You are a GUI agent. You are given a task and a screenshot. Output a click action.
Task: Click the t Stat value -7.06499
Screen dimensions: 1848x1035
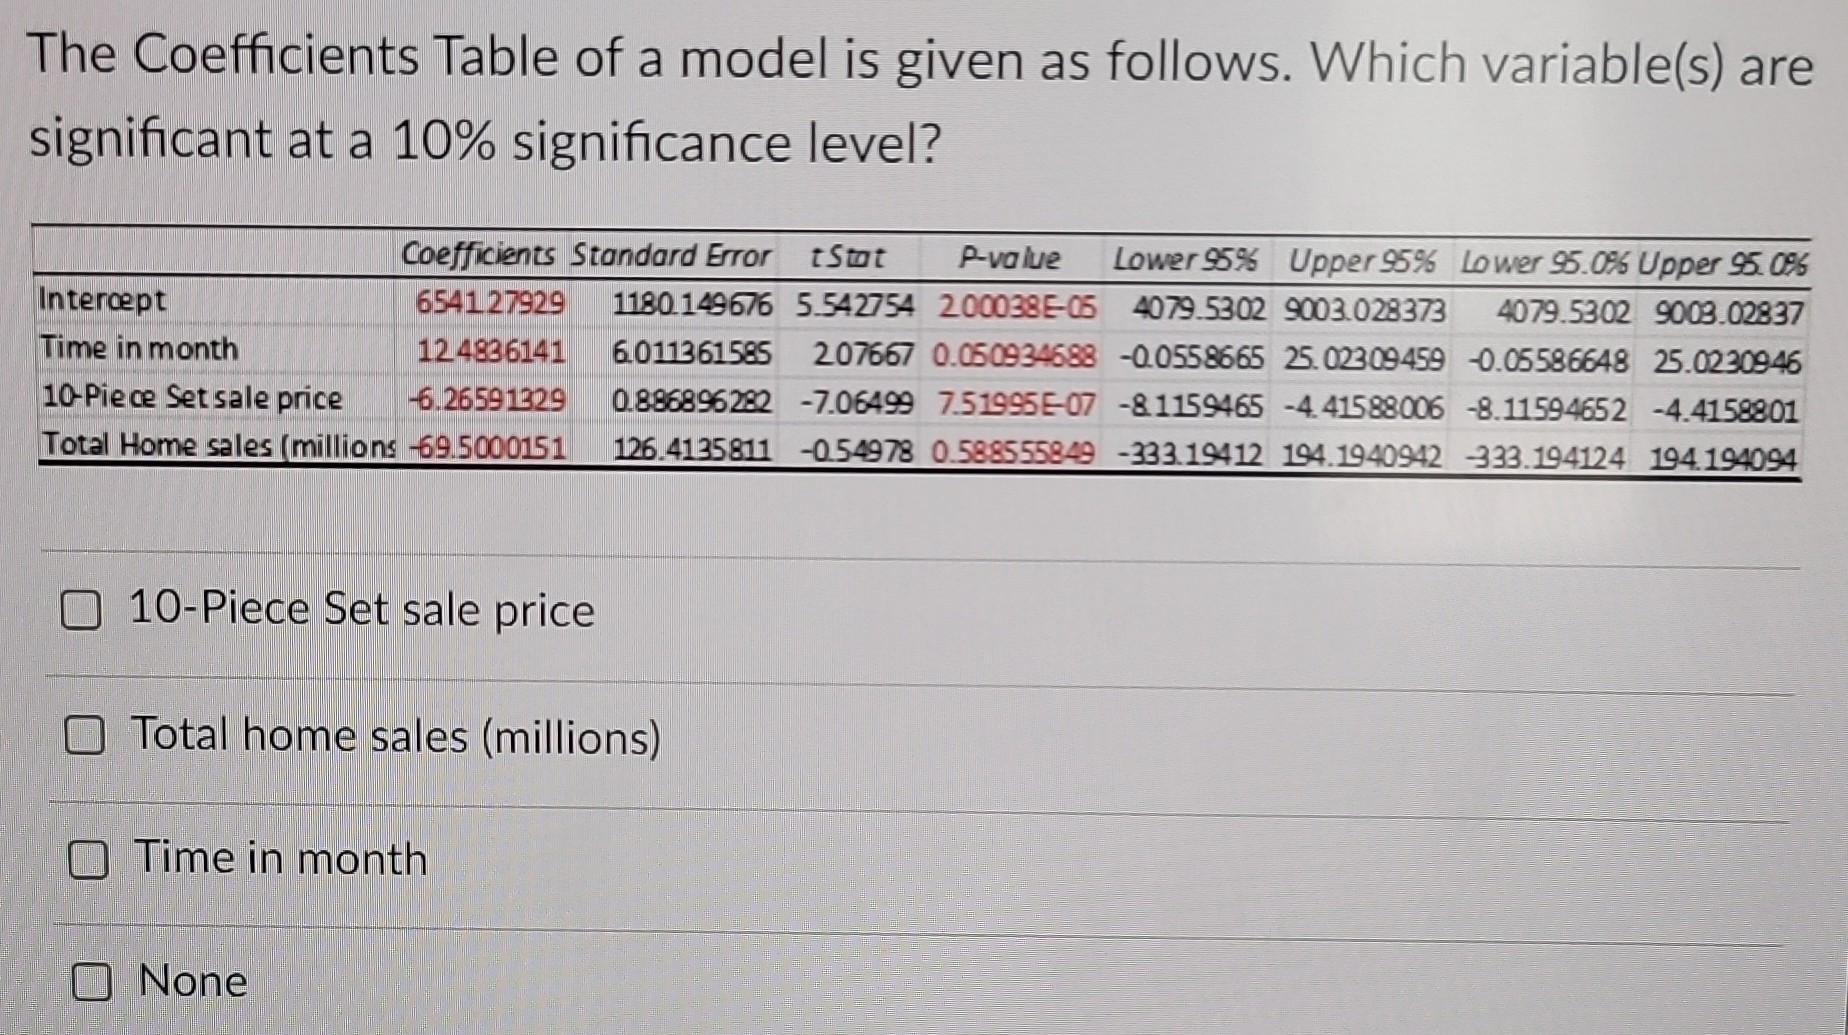[856, 399]
